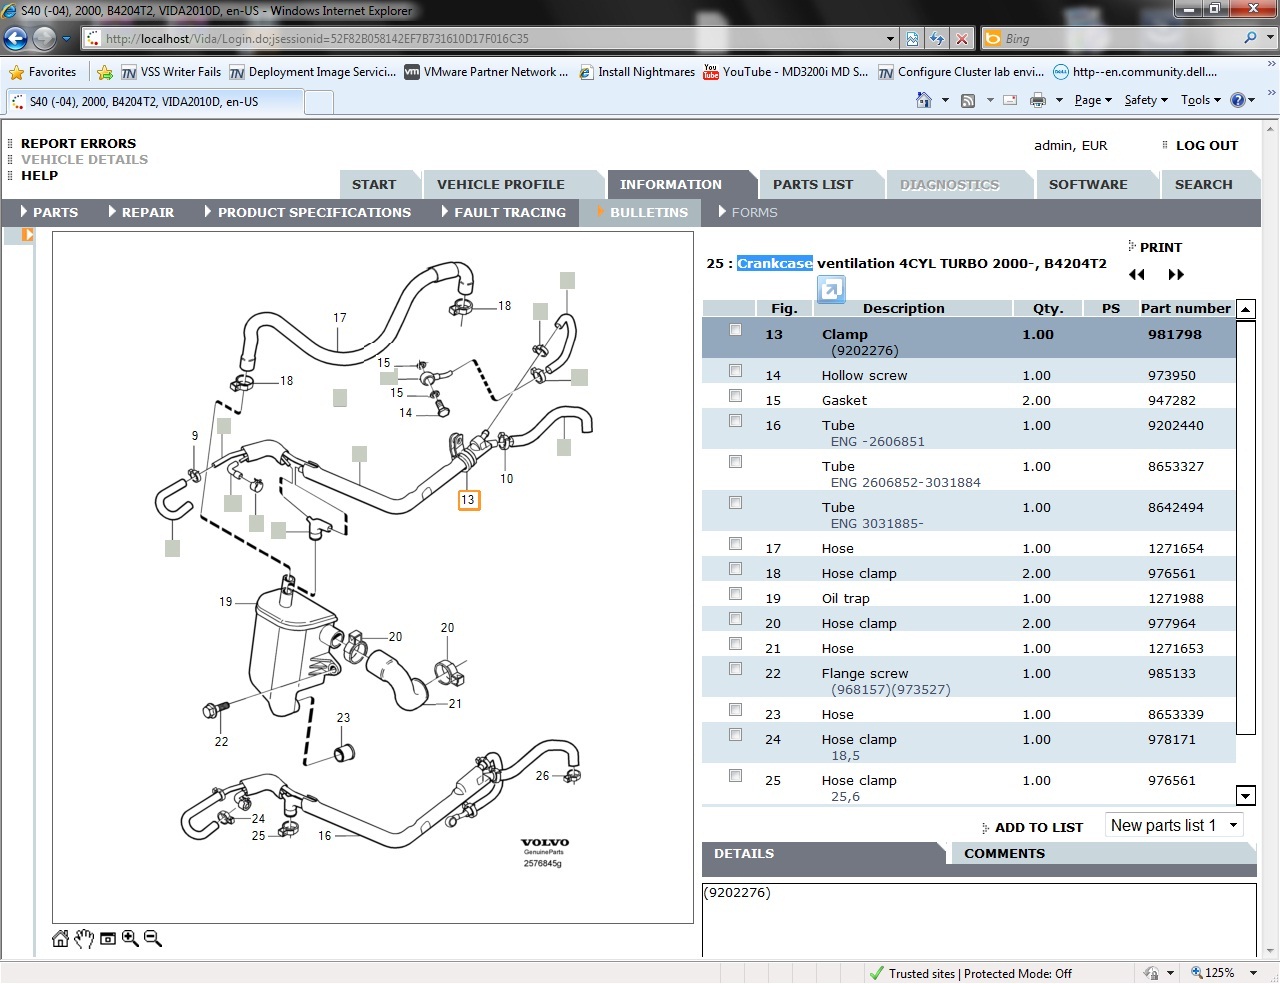Click part number 1271988 cell

tap(1175, 598)
